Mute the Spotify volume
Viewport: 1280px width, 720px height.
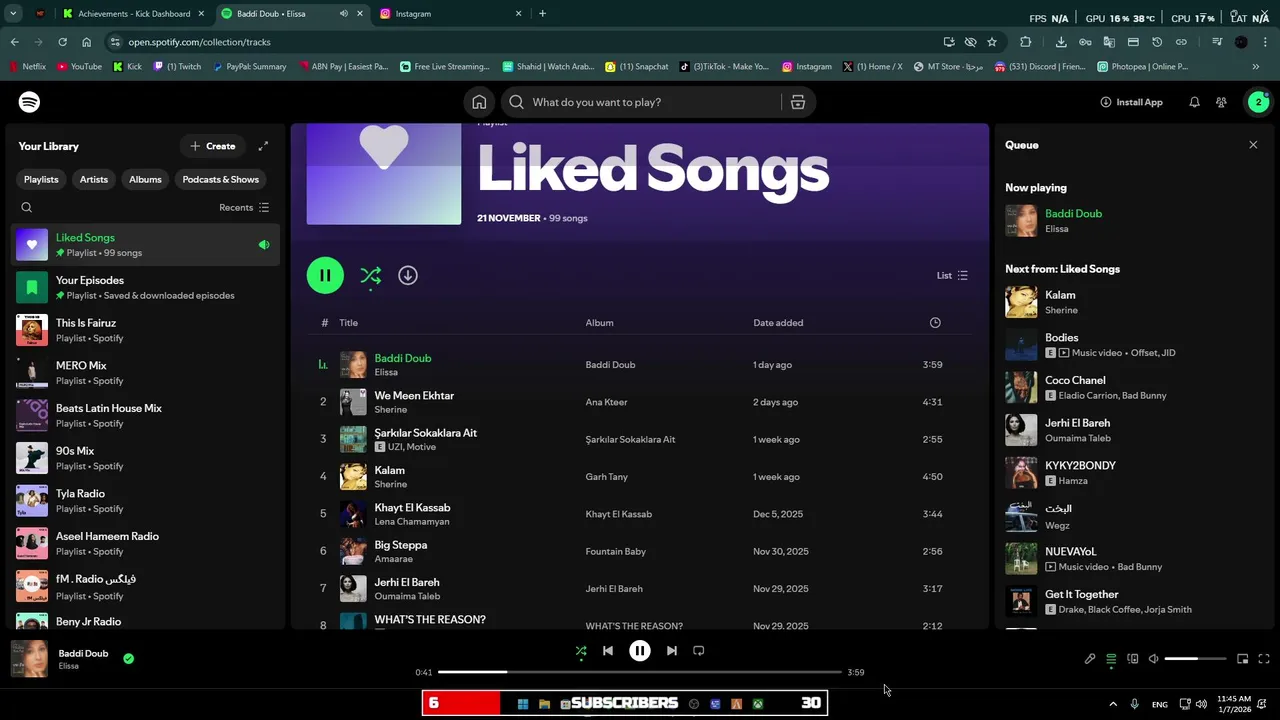1153,659
